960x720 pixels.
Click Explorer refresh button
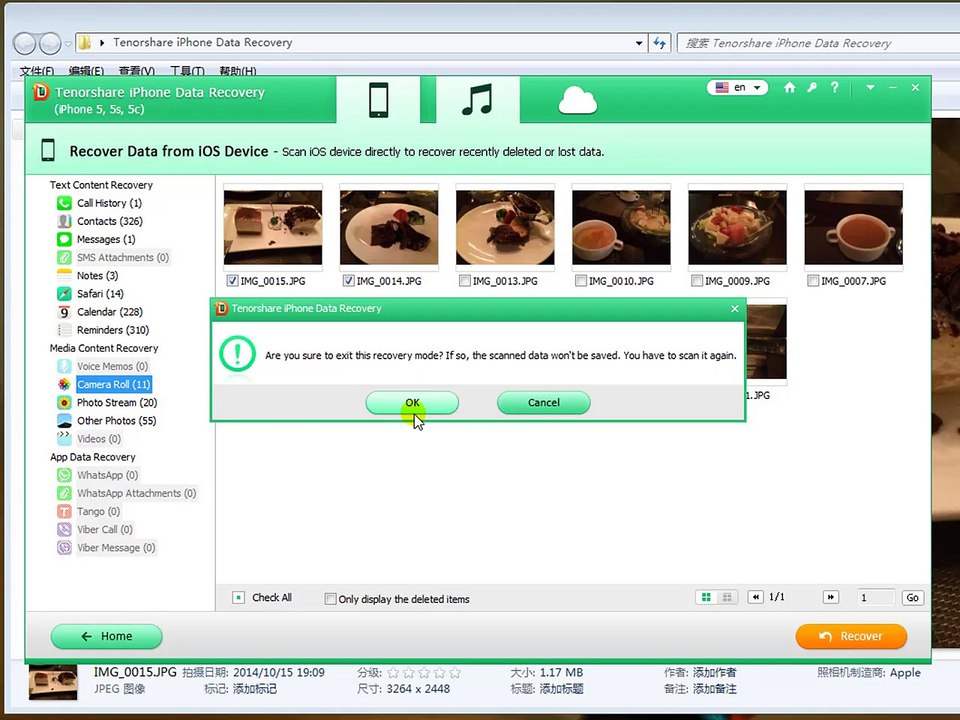point(659,43)
